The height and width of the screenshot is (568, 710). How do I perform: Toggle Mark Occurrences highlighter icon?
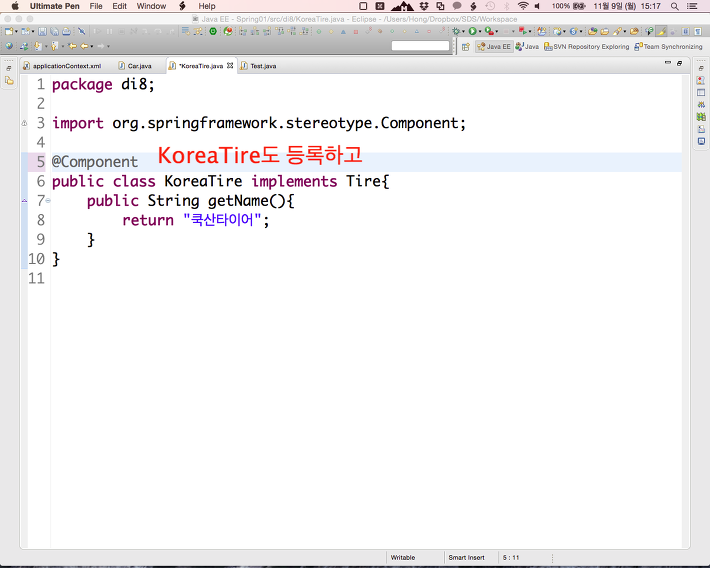pos(661,31)
